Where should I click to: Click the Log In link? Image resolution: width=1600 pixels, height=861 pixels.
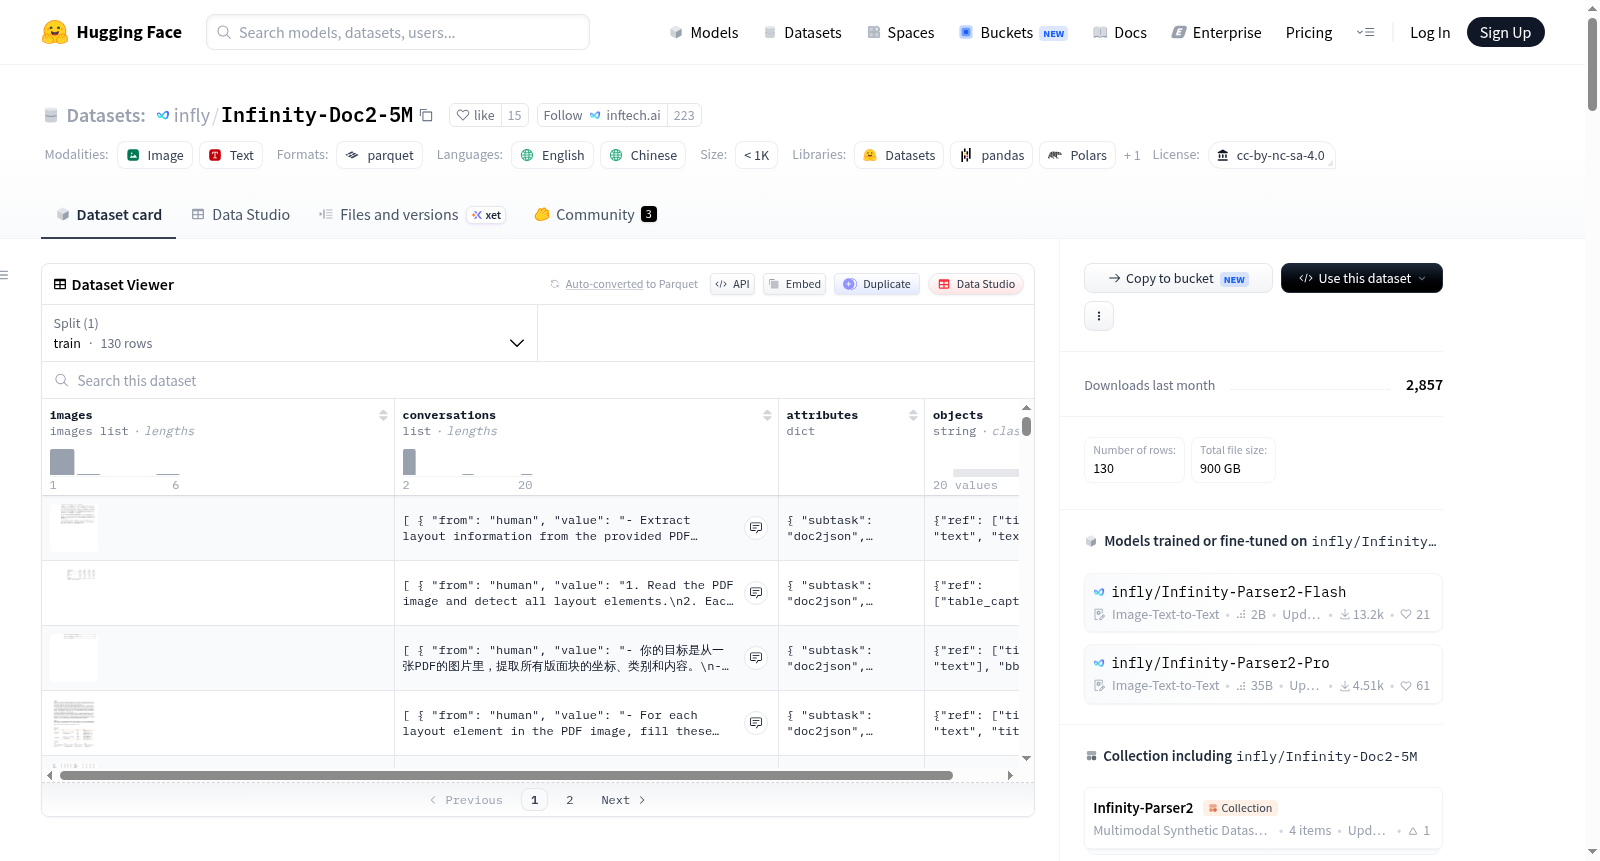click(1430, 32)
